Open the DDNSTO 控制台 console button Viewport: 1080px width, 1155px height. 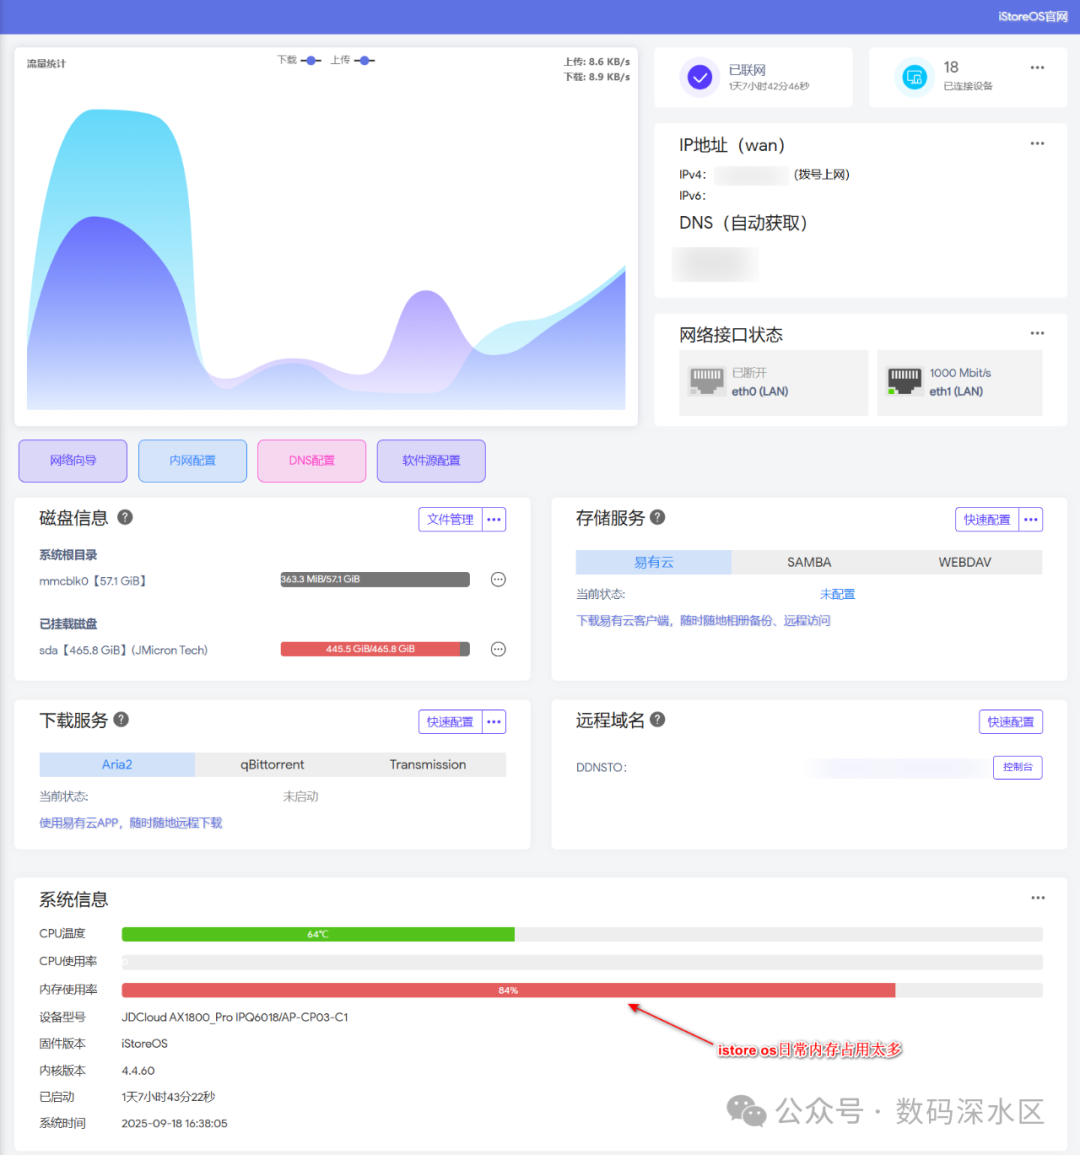pyautogui.click(x=1017, y=767)
